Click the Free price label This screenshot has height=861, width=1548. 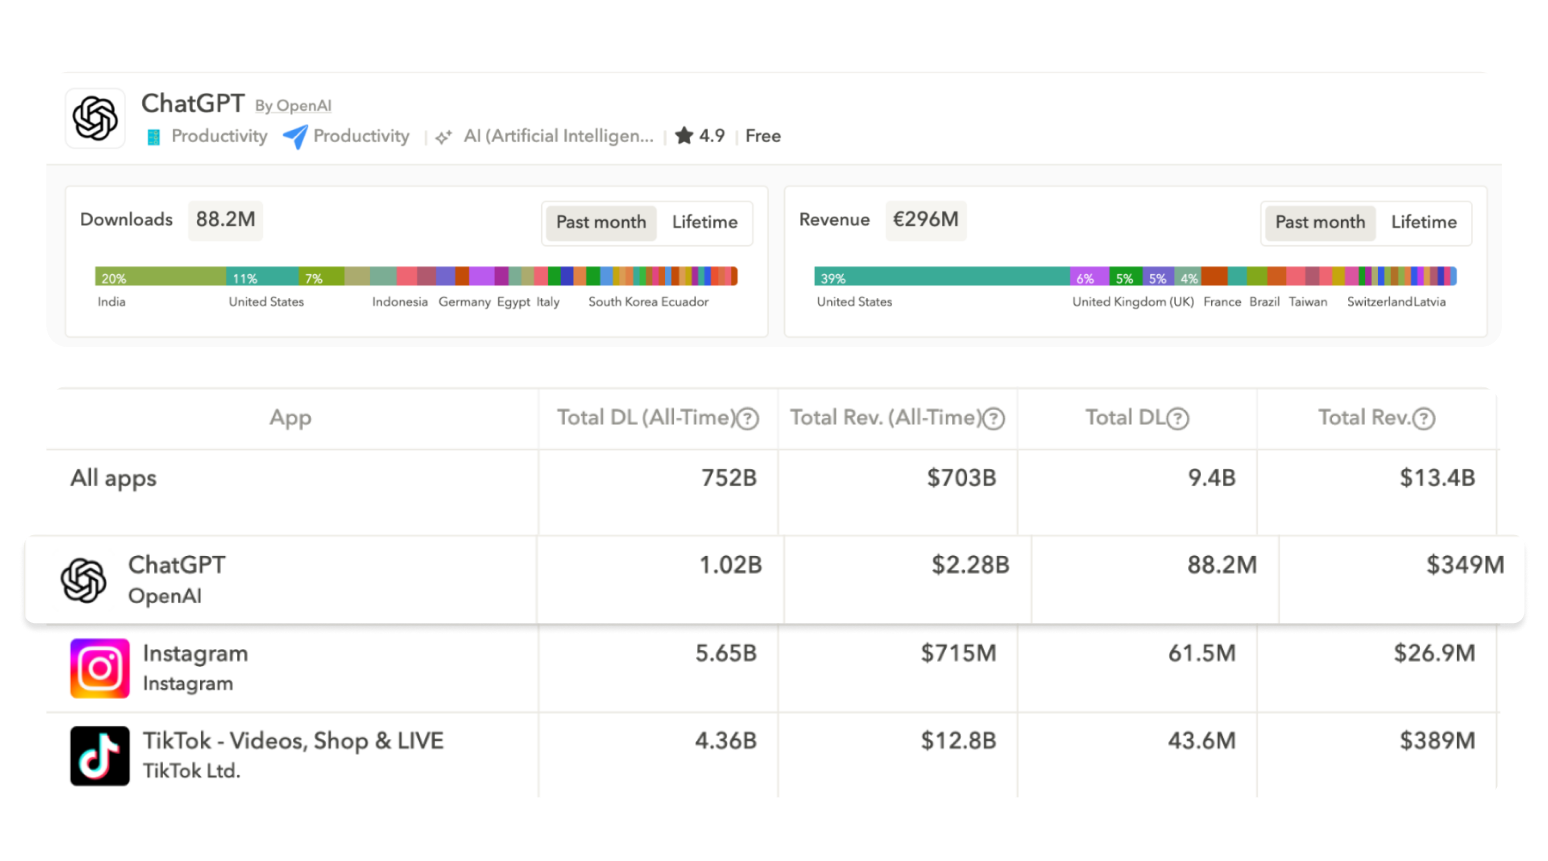coord(763,136)
